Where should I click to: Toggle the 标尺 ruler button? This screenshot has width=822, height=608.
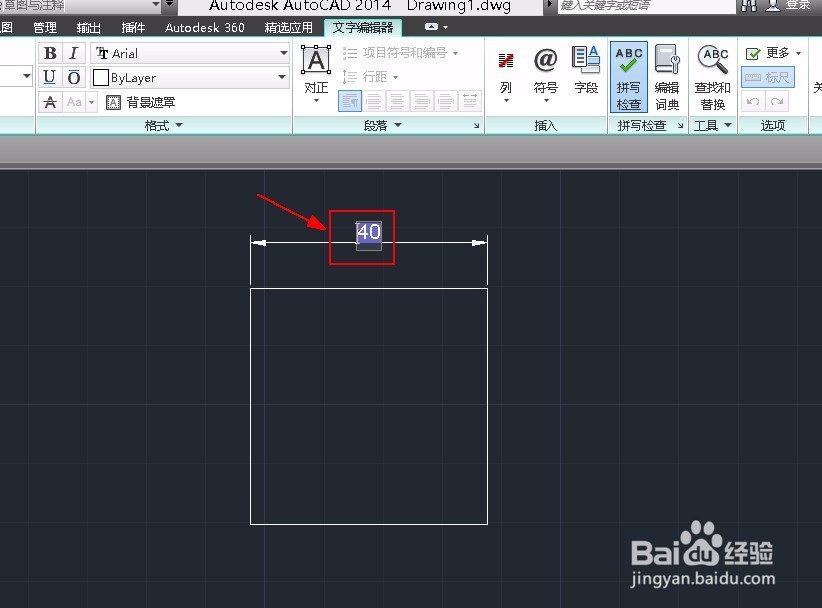[x=768, y=77]
